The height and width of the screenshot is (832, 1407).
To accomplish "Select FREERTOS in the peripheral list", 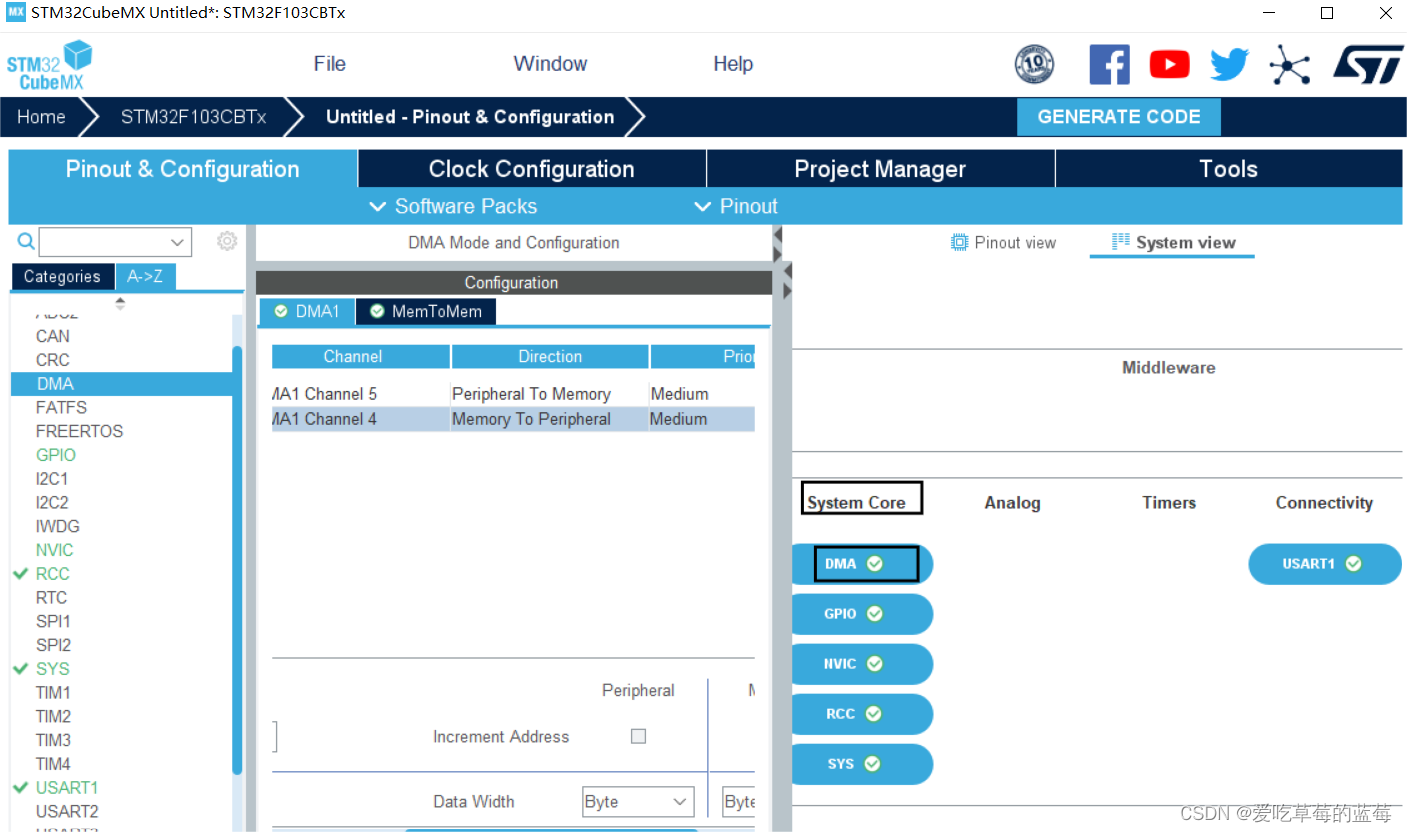I will point(79,432).
